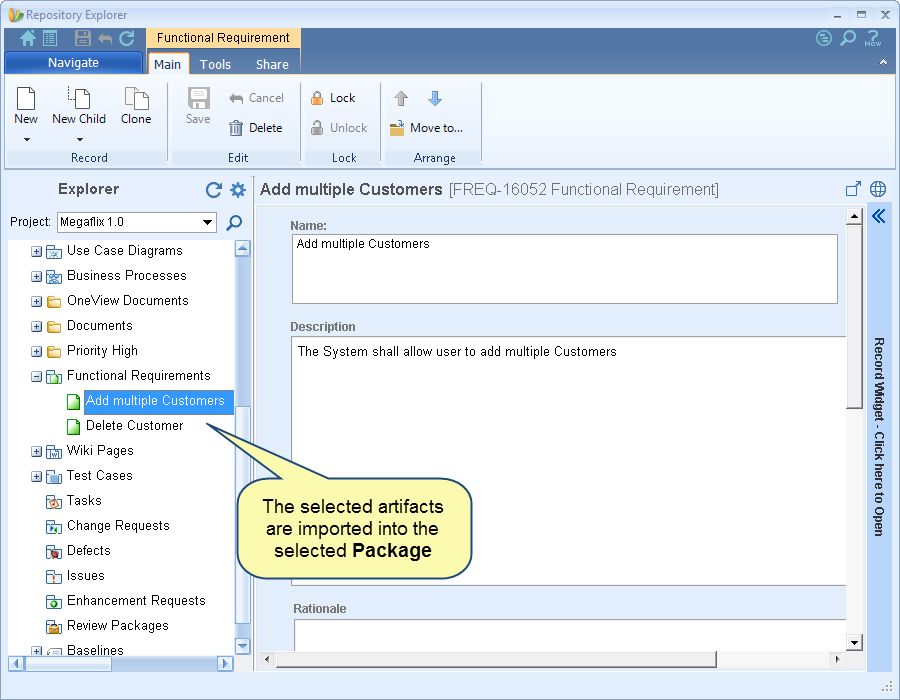Collapse the ribbon with the up chevron

click(x=883, y=62)
